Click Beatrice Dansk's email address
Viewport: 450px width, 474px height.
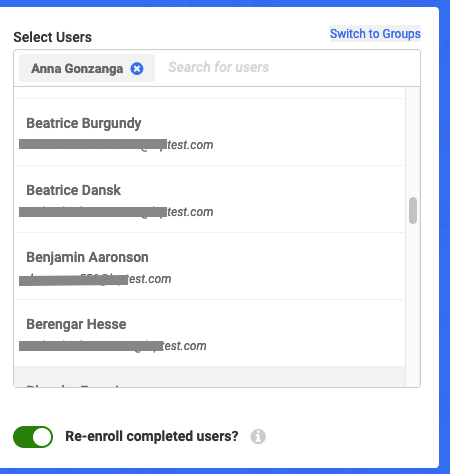click(x=116, y=212)
